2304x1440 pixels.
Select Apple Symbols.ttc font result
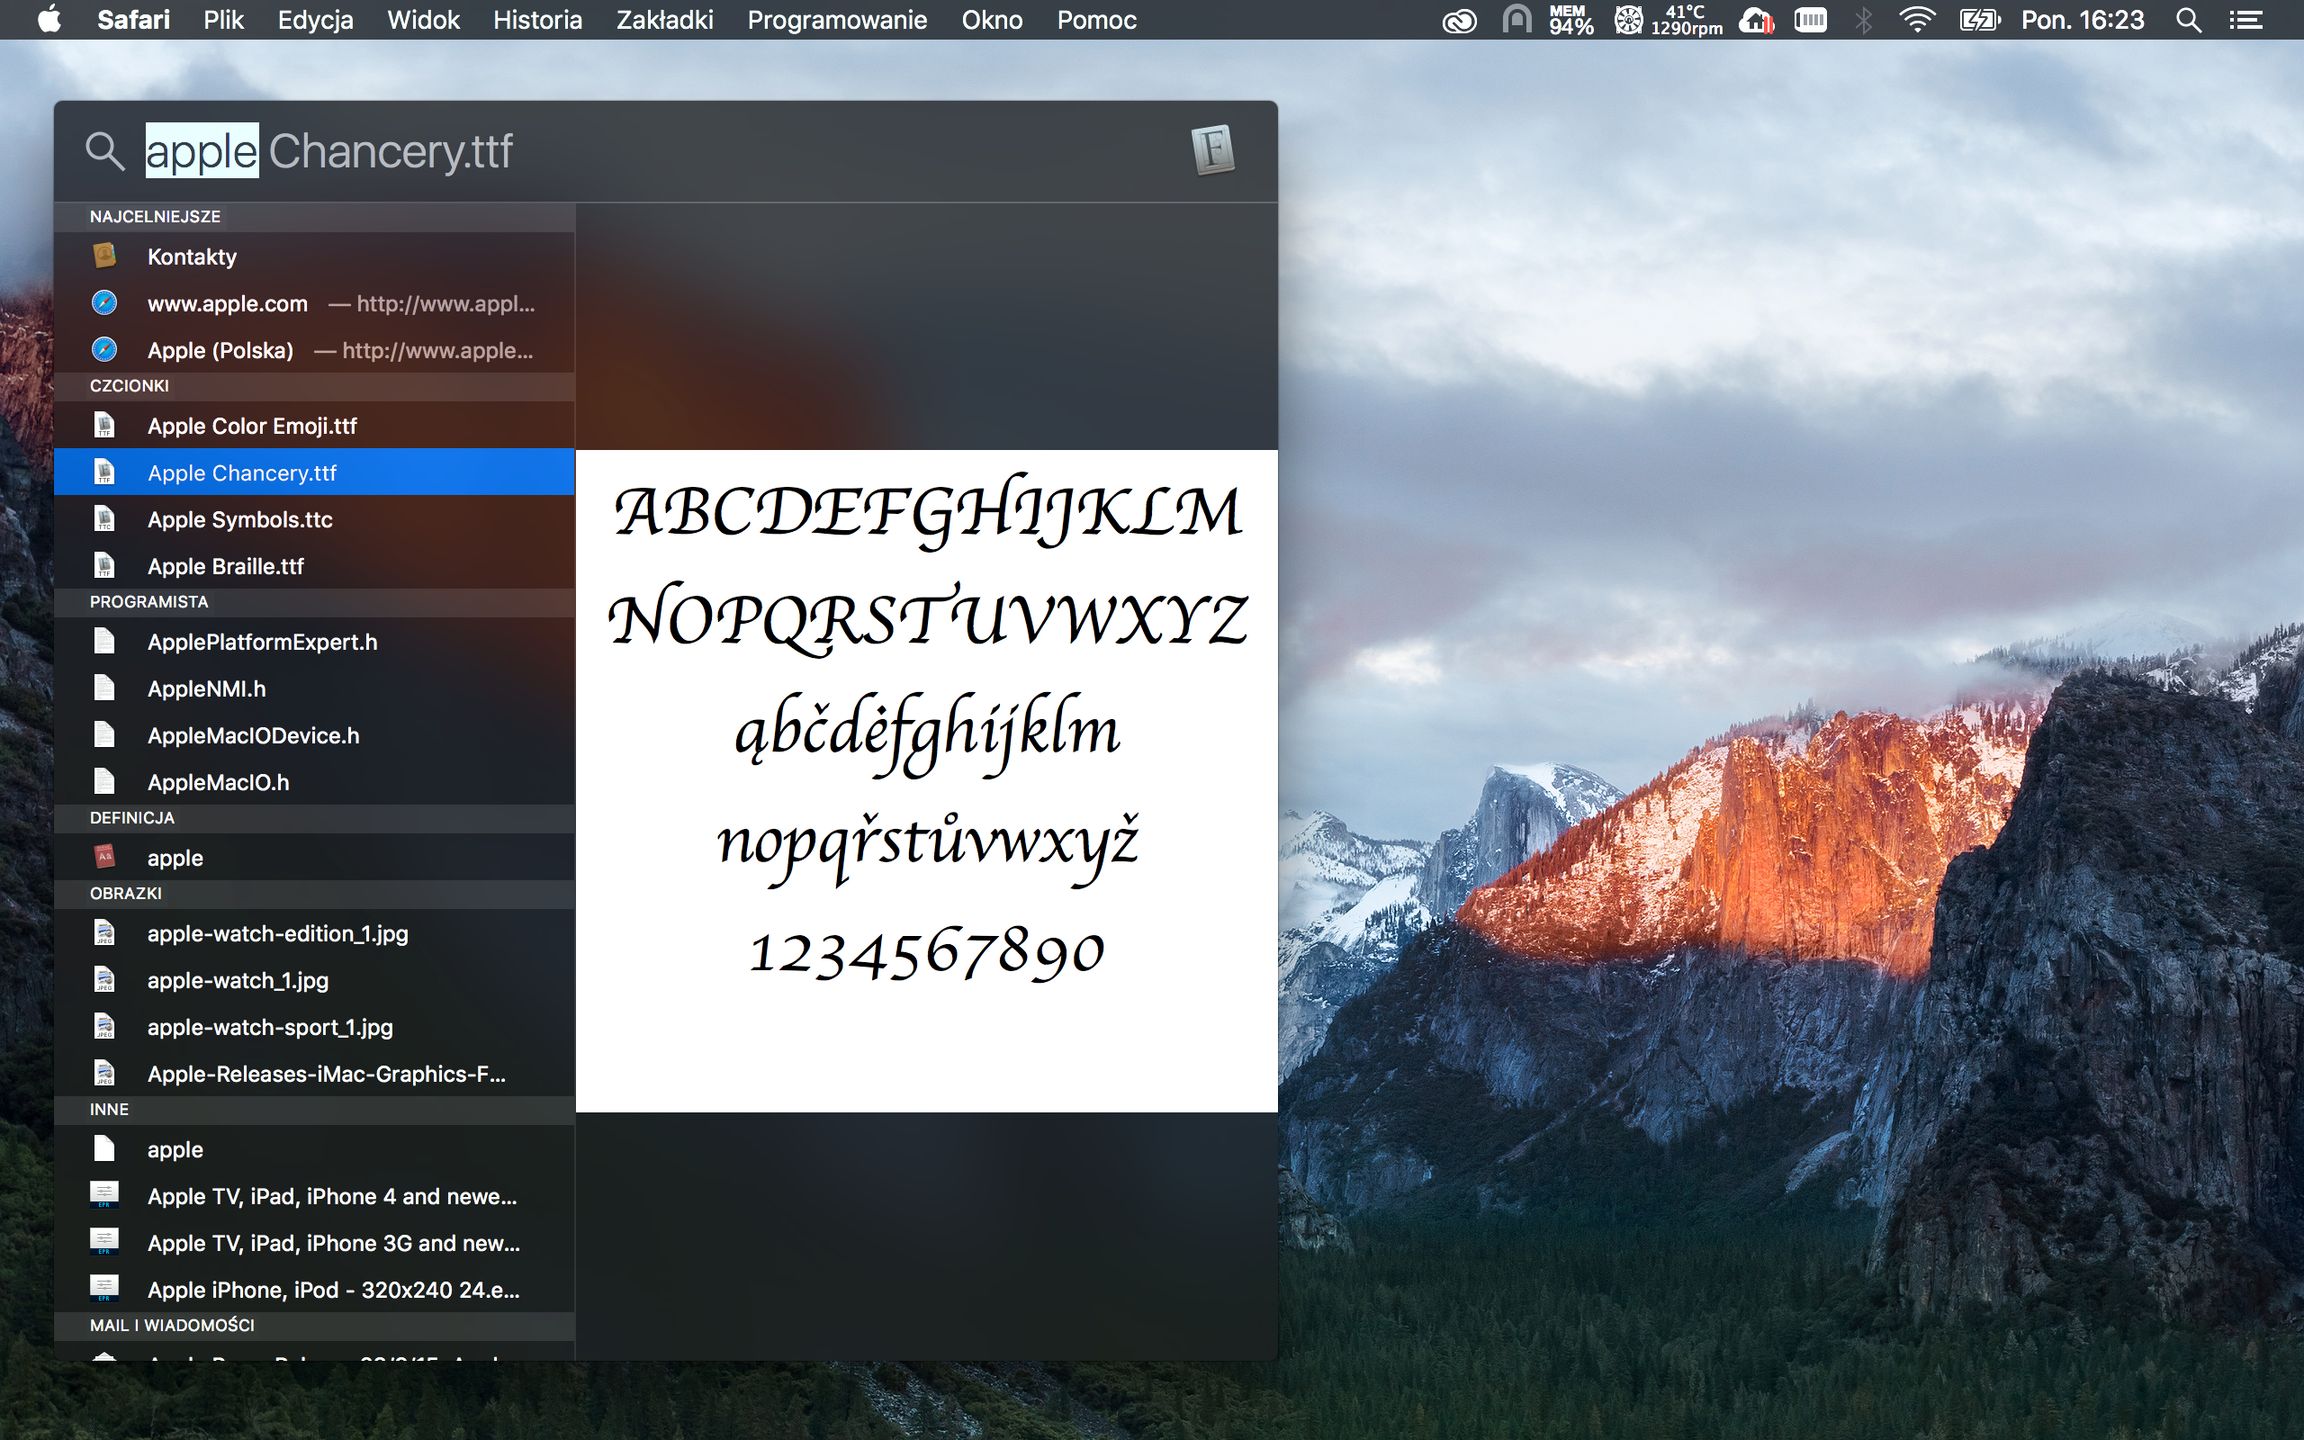pyautogui.click(x=240, y=520)
